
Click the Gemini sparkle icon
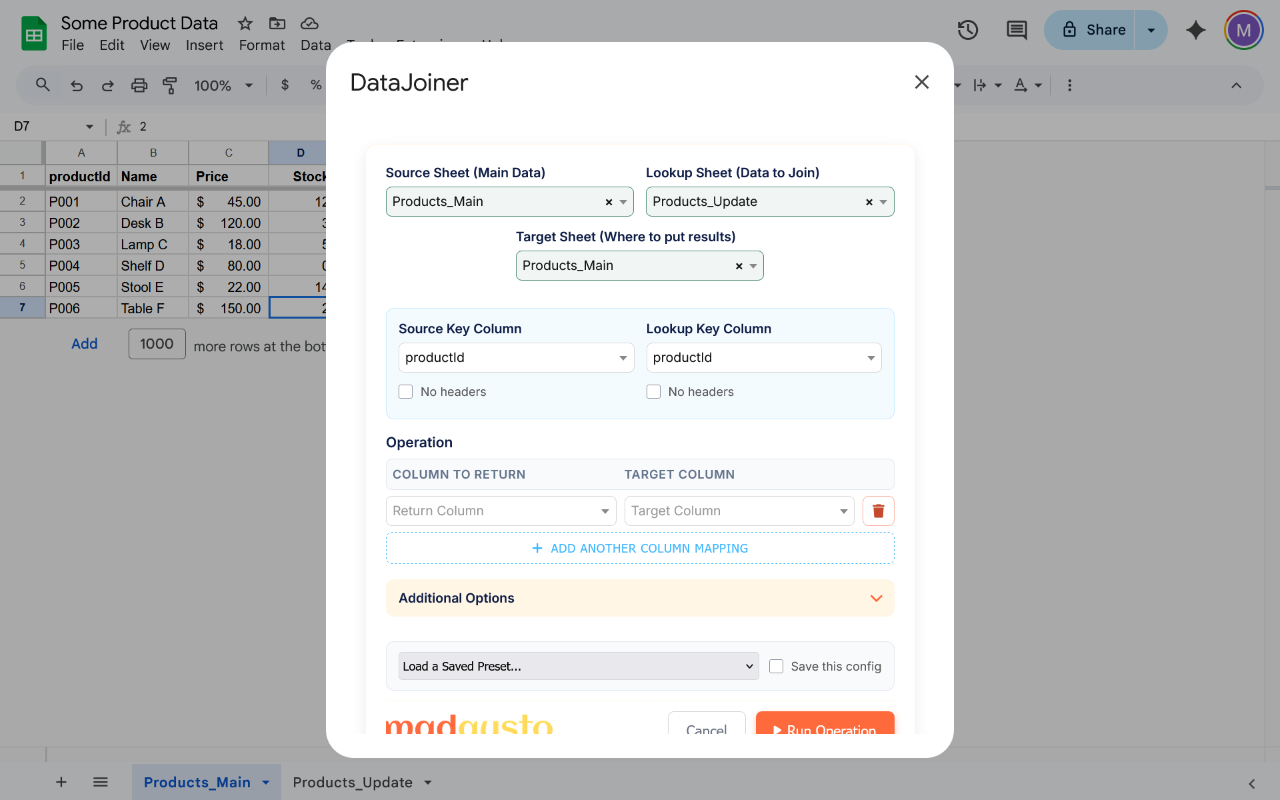coord(1195,30)
